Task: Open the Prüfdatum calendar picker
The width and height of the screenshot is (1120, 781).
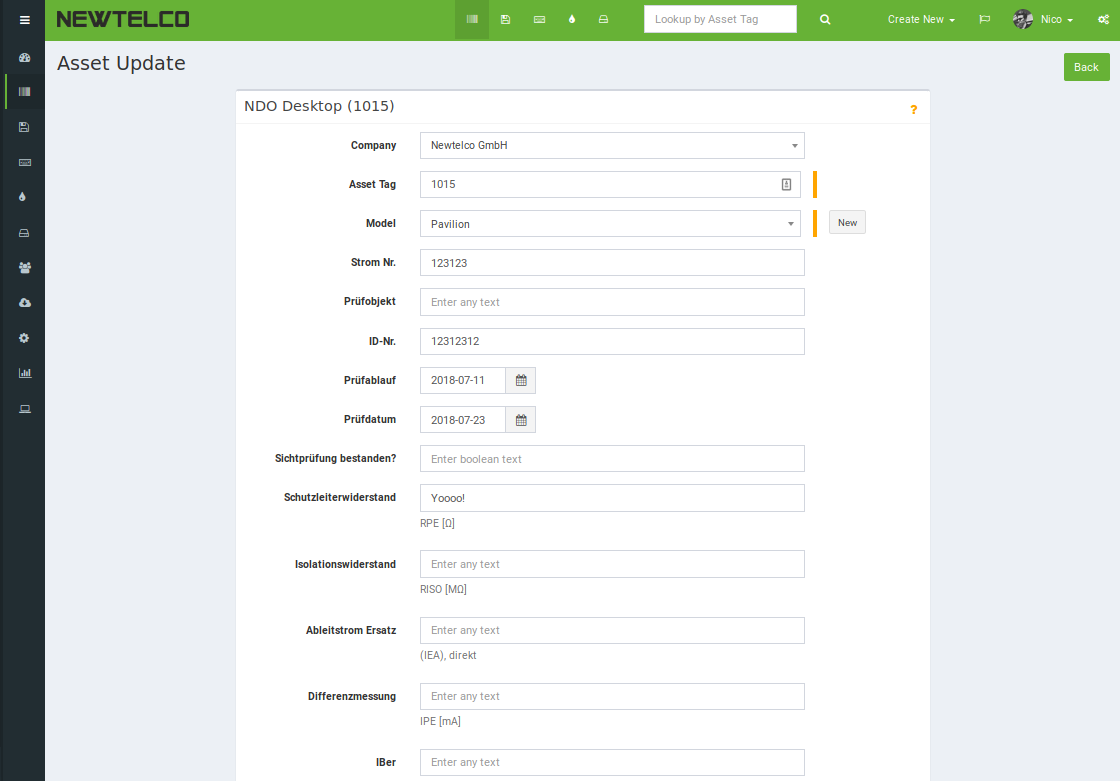Action: [521, 420]
